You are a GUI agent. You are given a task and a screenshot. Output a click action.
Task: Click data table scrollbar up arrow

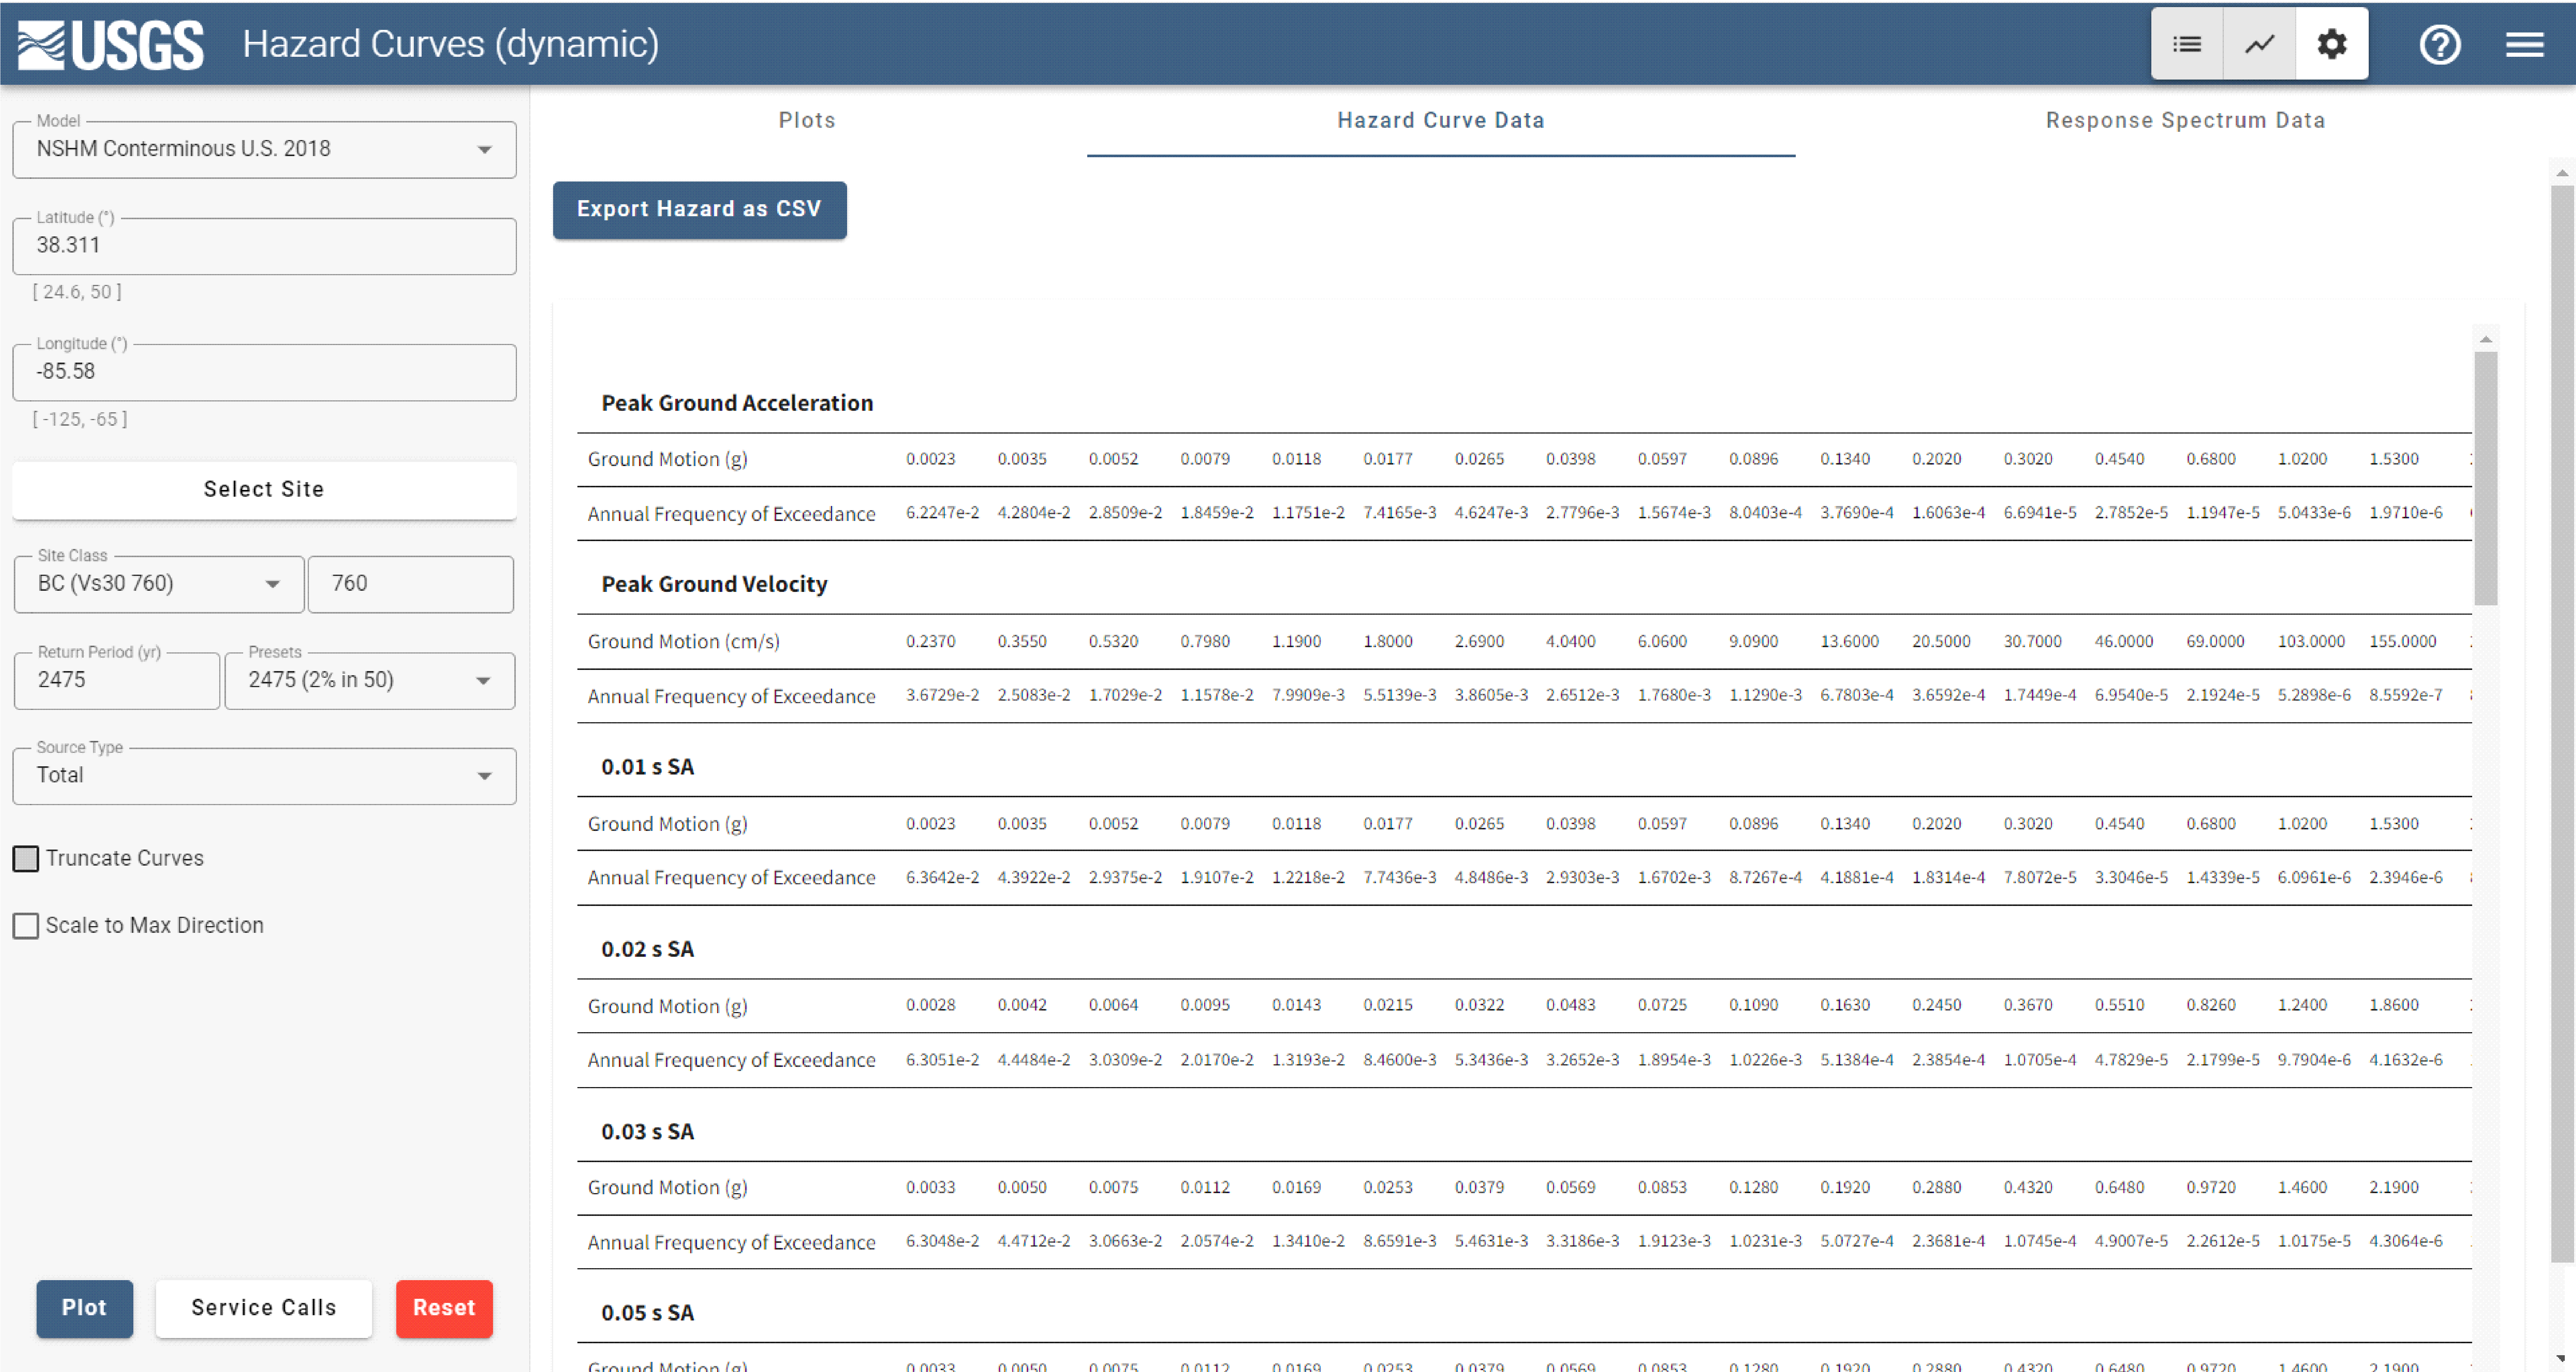click(x=2486, y=340)
